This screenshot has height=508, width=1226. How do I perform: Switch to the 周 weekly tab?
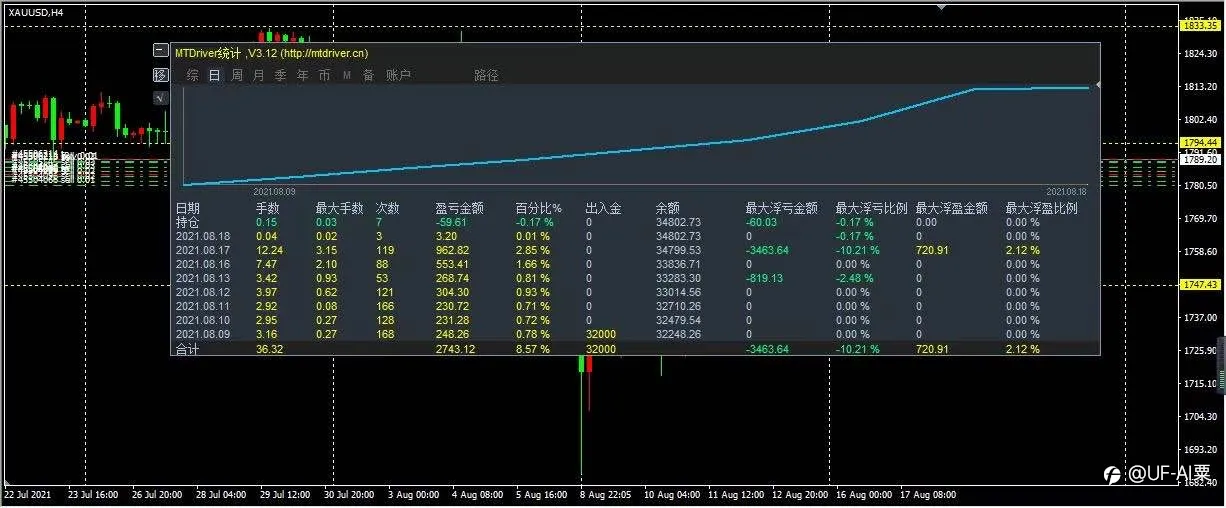click(x=236, y=75)
